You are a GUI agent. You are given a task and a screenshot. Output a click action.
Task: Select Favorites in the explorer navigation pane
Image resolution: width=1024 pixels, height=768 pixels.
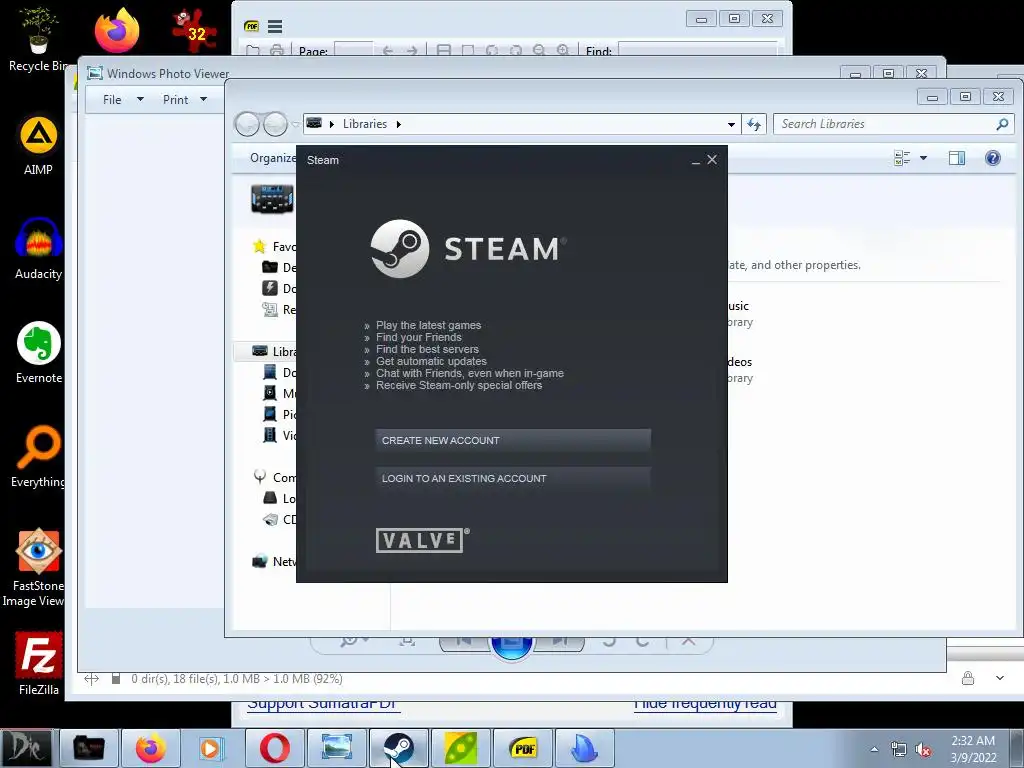click(274, 246)
